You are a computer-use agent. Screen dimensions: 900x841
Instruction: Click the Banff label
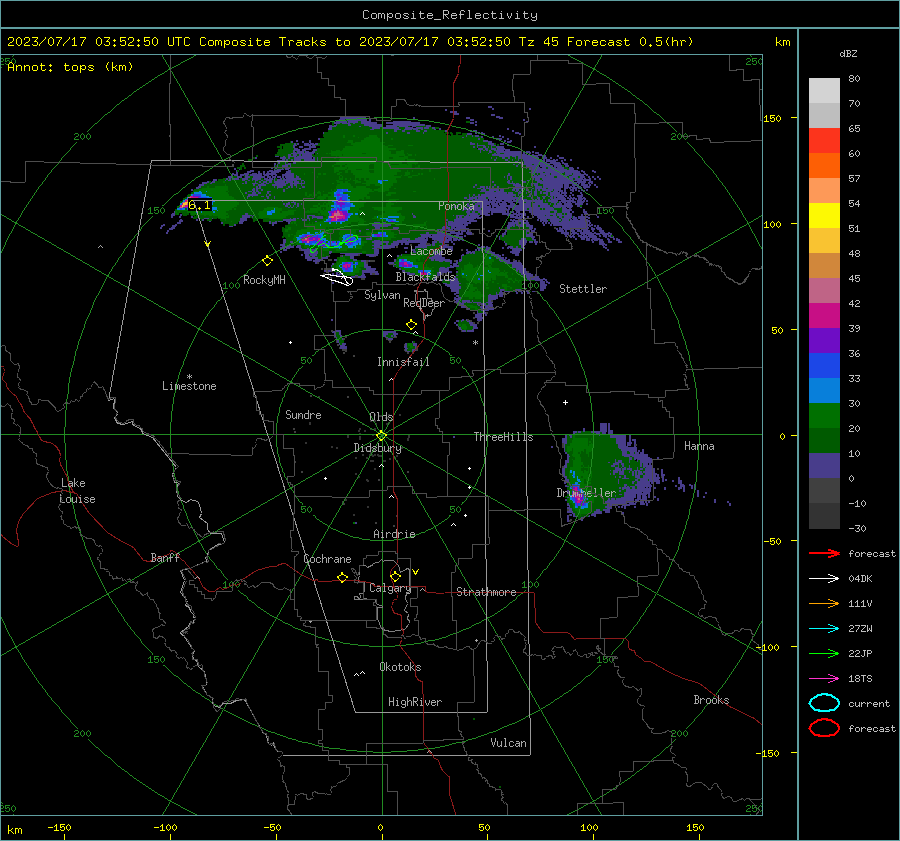click(x=165, y=557)
